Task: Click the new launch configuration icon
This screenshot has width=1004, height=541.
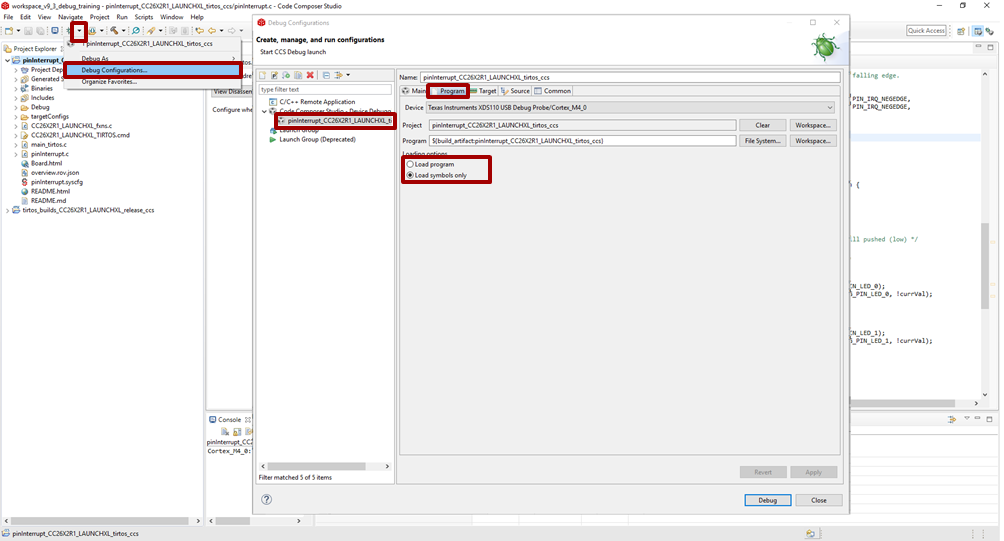Action: pyautogui.click(x=263, y=75)
